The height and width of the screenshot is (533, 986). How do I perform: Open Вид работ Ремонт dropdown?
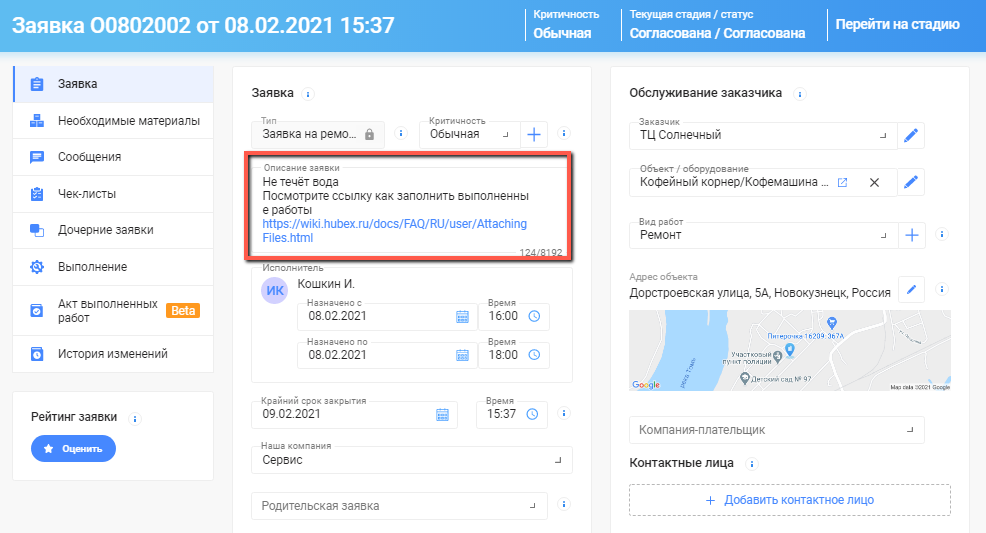tap(763, 235)
